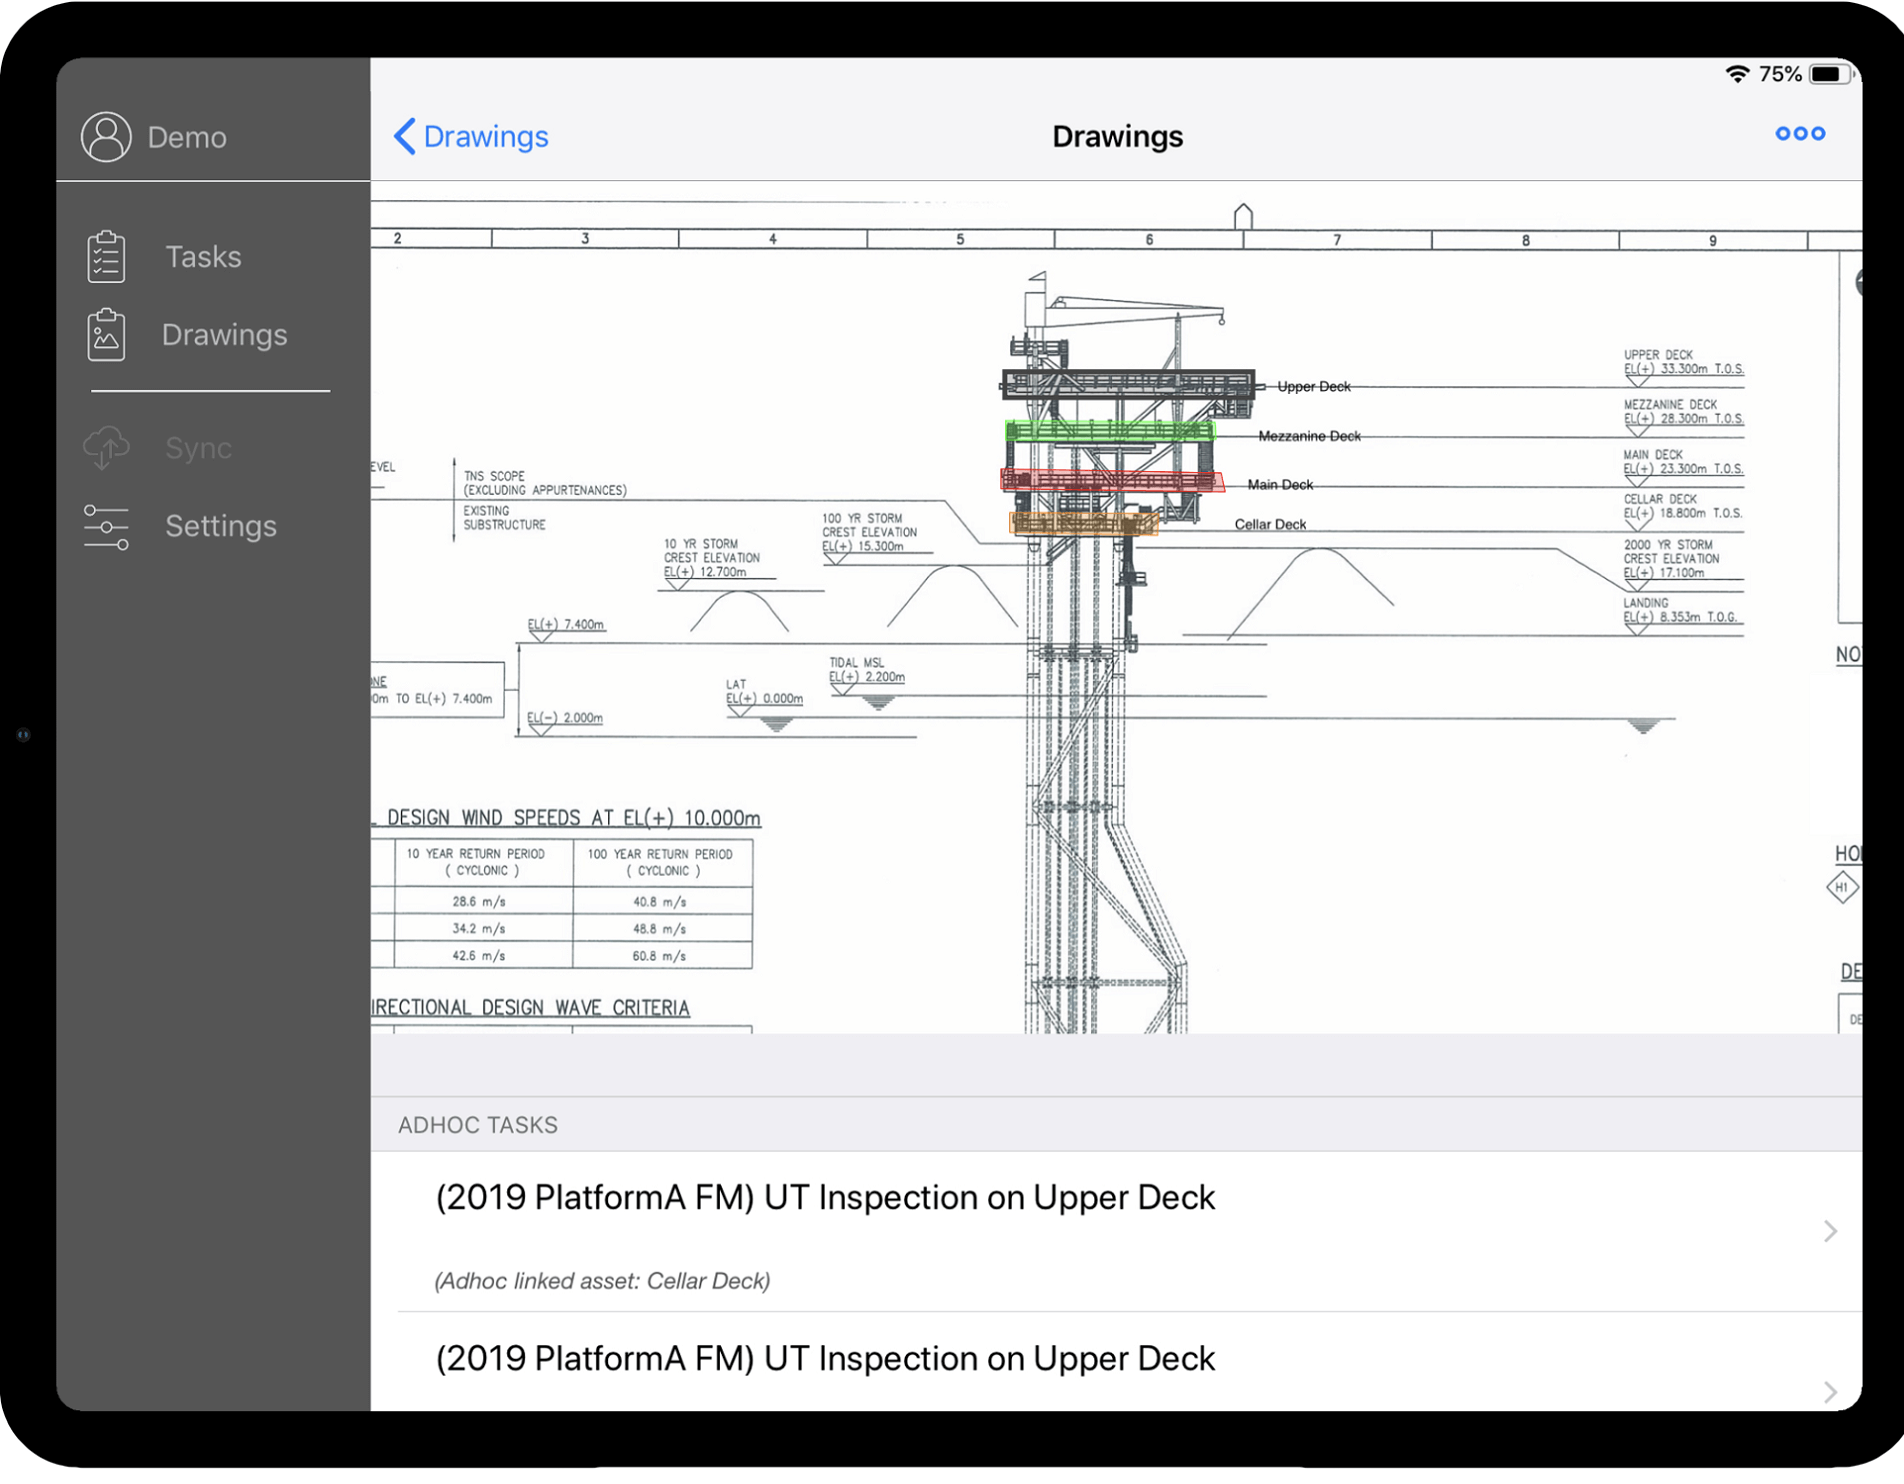The width and height of the screenshot is (1904, 1484).
Task: Open first UT Inspection on Upper Deck task
Action: pyautogui.click(x=825, y=1198)
